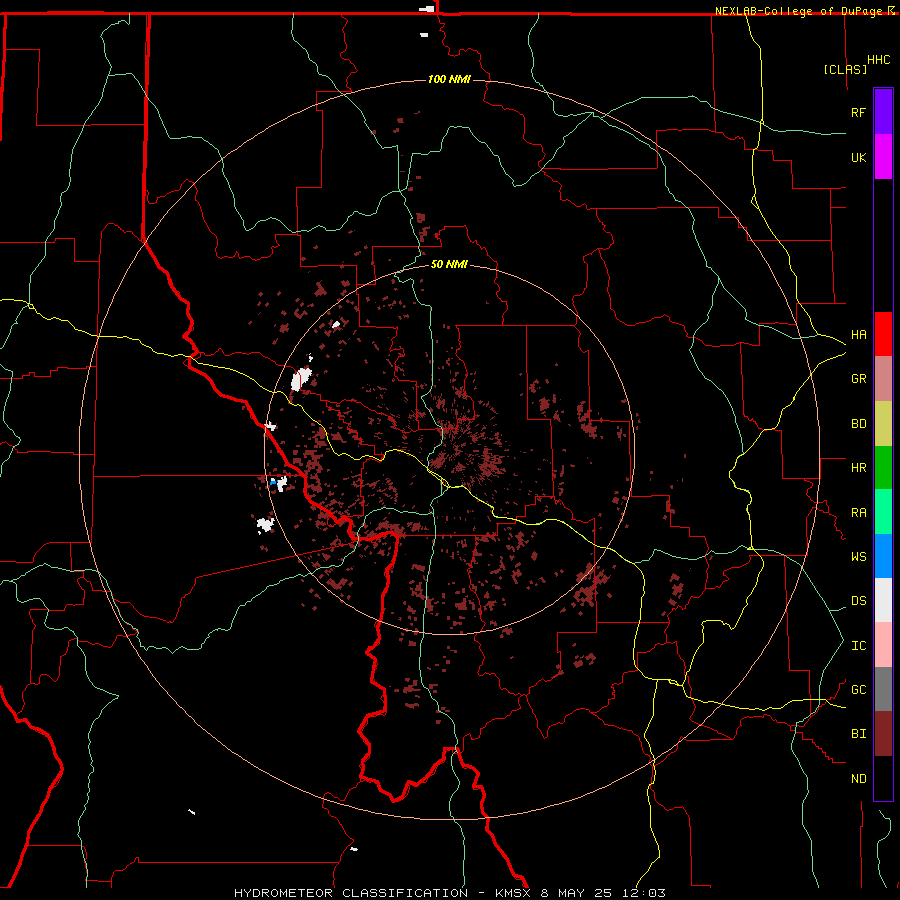The height and width of the screenshot is (900, 900).
Task: Click the HYDROMETEOR CLASSIFICATION title caption
Action: [x=351, y=893]
